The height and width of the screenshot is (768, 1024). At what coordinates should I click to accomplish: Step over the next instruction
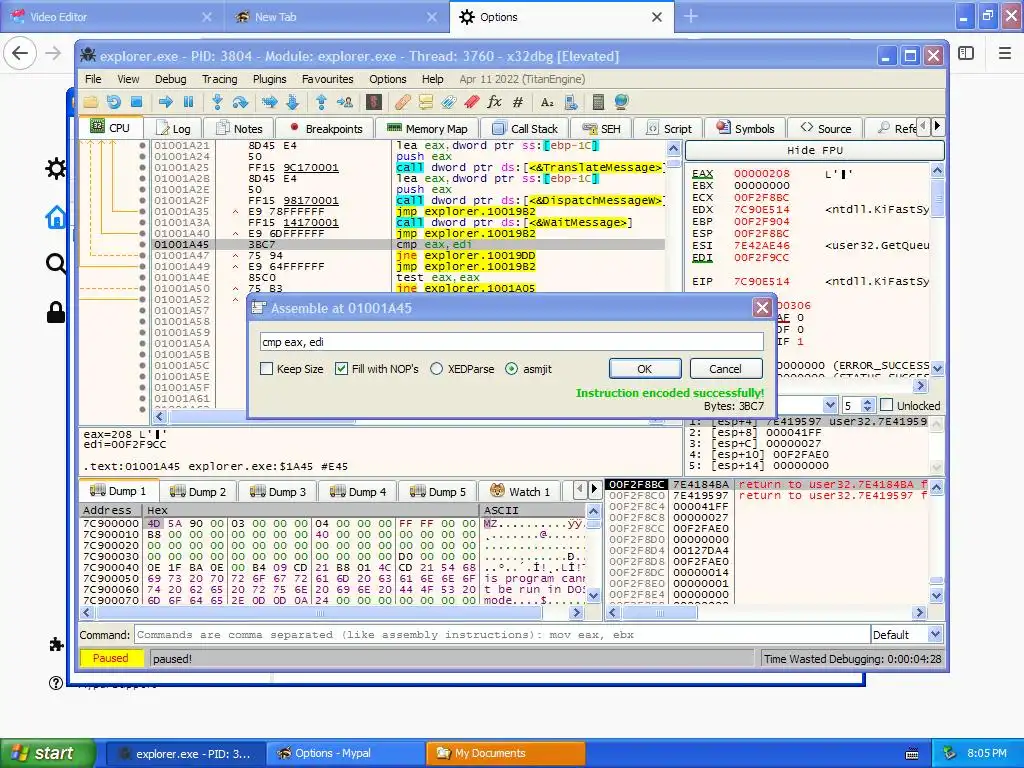click(x=240, y=102)
